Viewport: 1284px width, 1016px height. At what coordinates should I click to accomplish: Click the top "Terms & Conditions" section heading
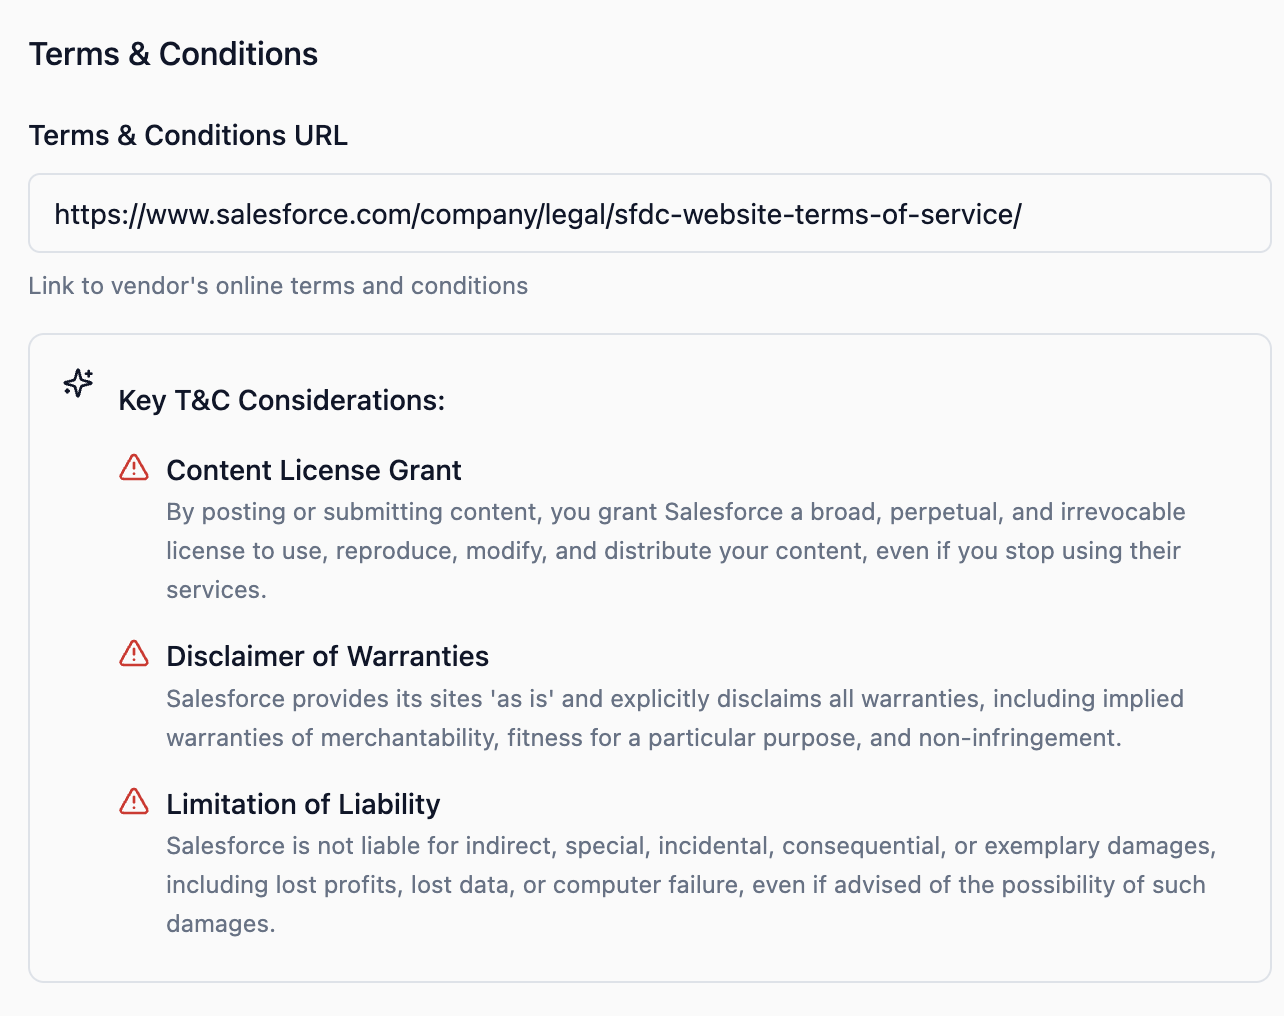(173, 54)
